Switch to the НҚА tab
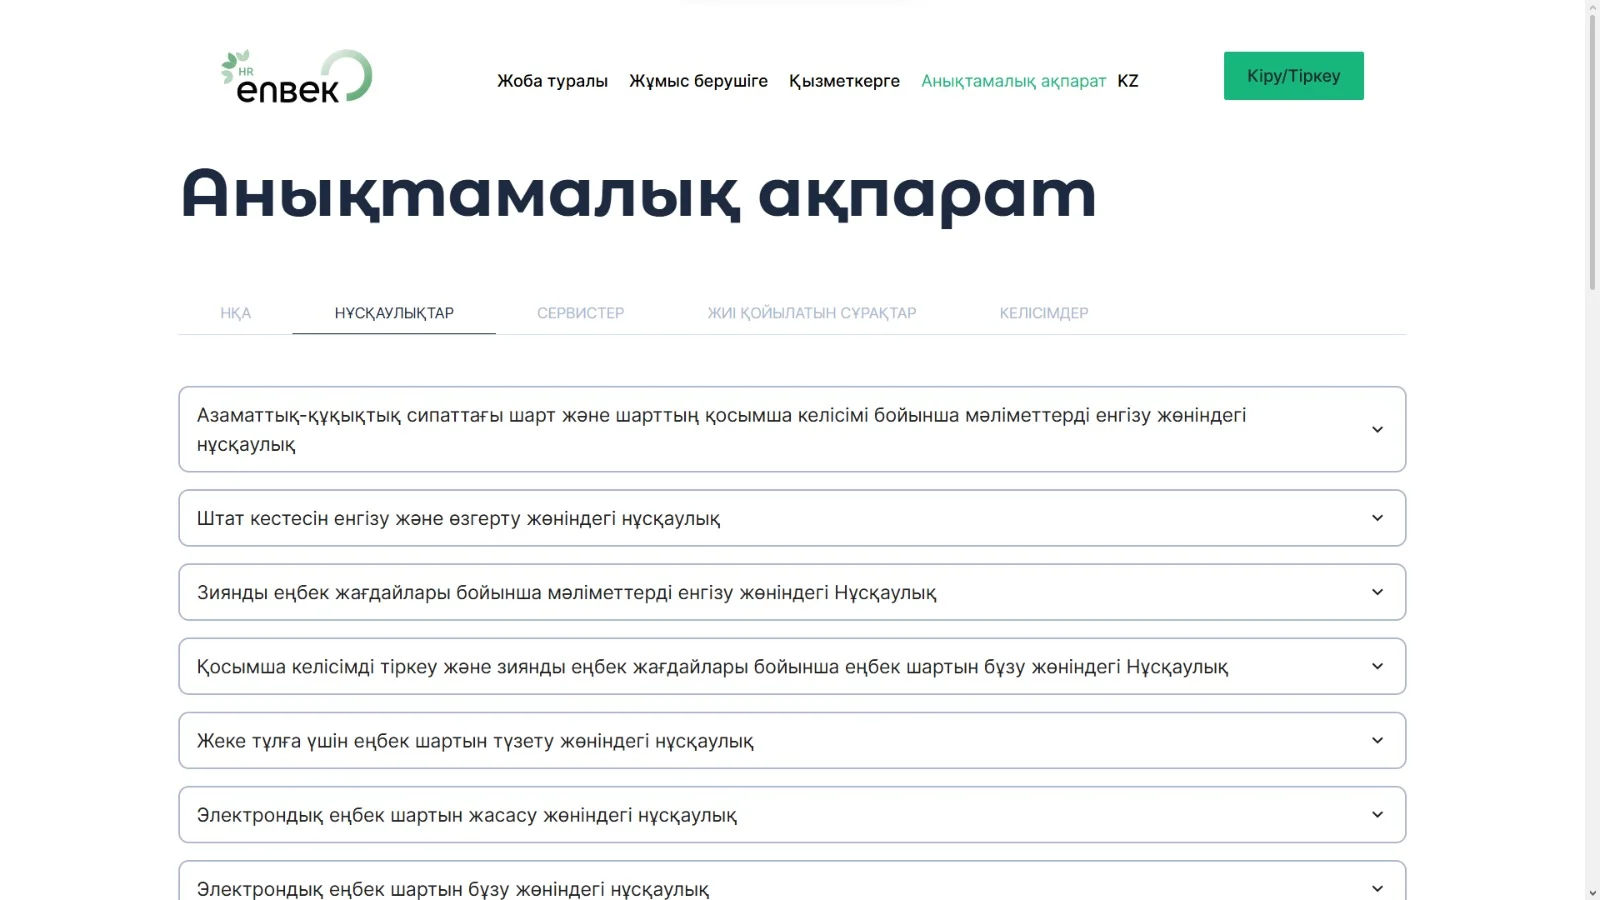This screenshot has height=900, width=1600. pos(235,313)
